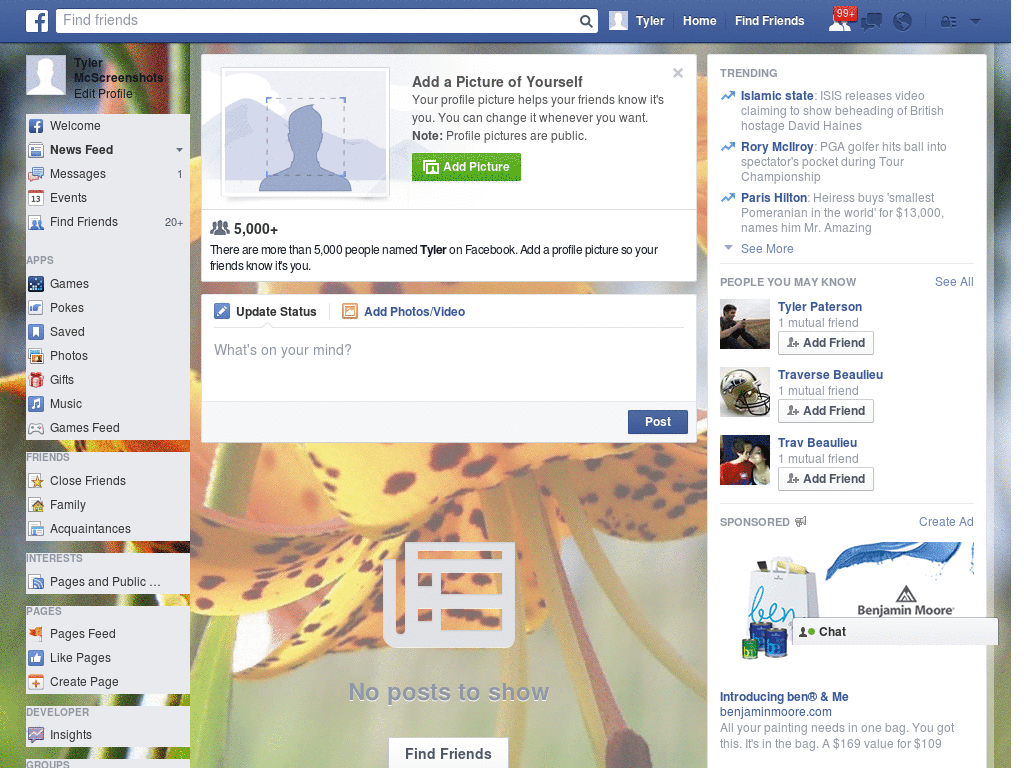The image size is (1024, 768).
Task: Click the Messages sidebar icon
Action: [36, 174]
